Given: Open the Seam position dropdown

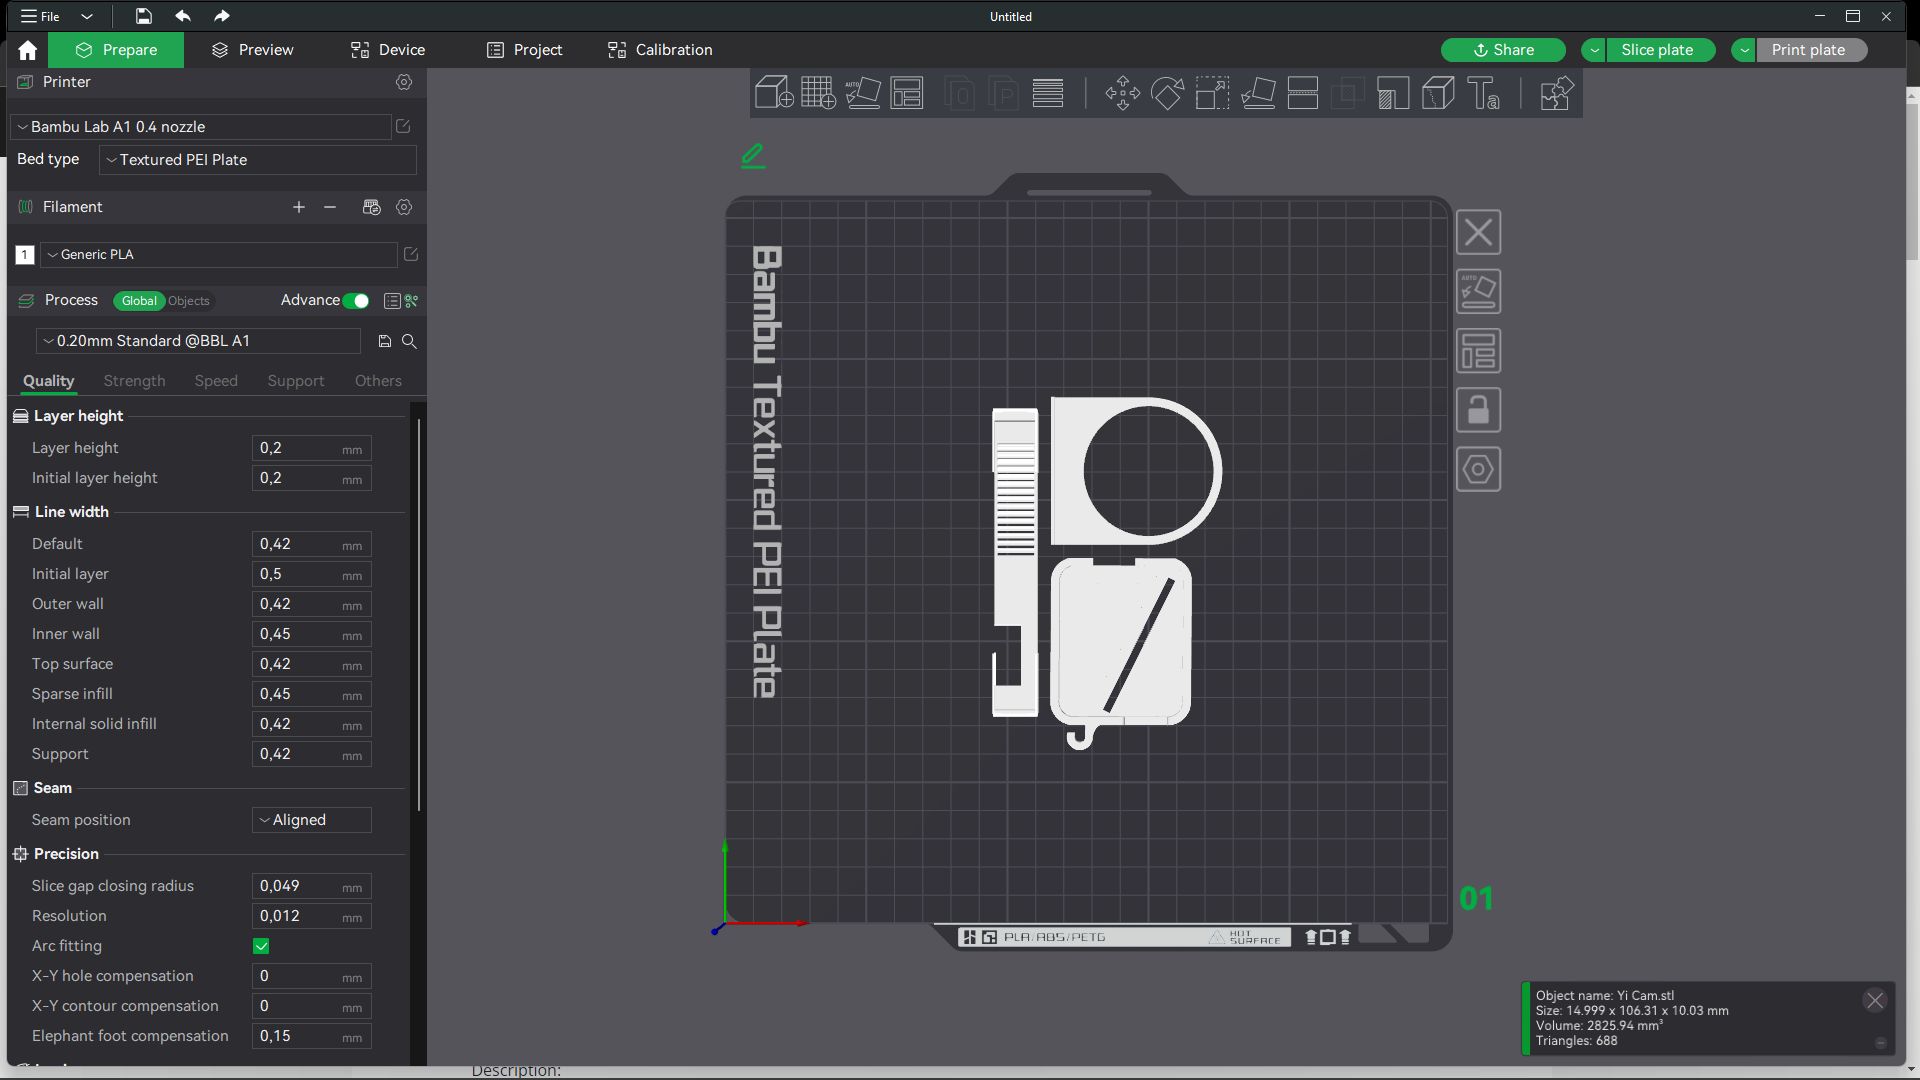Looking at the screenshot, I should pos(312,820).
